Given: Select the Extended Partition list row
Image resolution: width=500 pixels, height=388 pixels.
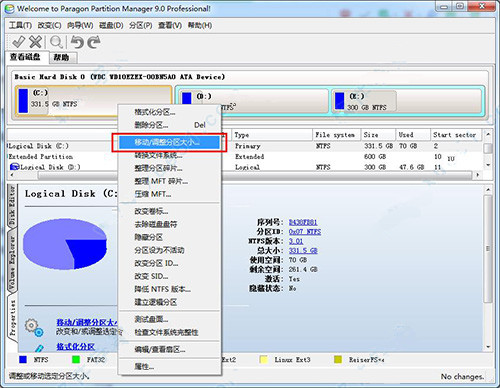Looking at the screenshot, I should (245, 157).
